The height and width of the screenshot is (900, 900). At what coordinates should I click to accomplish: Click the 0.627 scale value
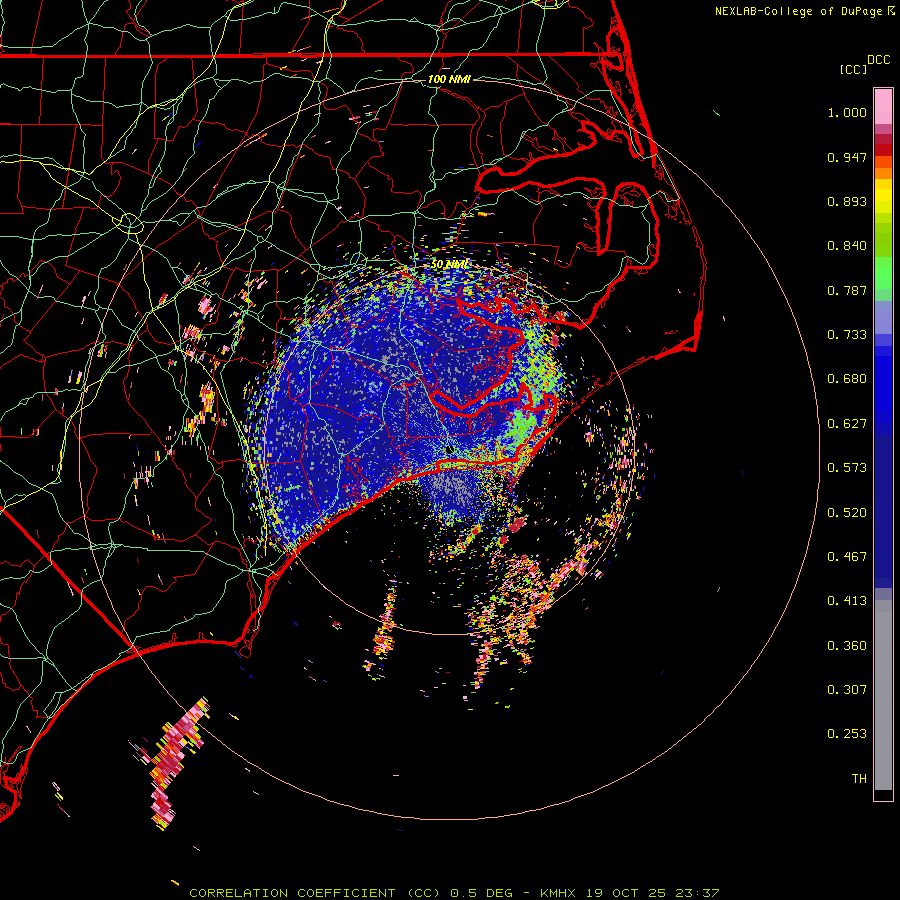(847, 424)
